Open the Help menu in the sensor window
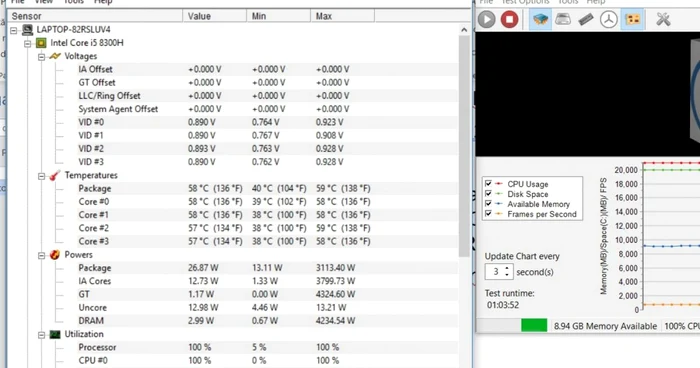The height and width of the screenshot is (368, 700). (103, 2)
